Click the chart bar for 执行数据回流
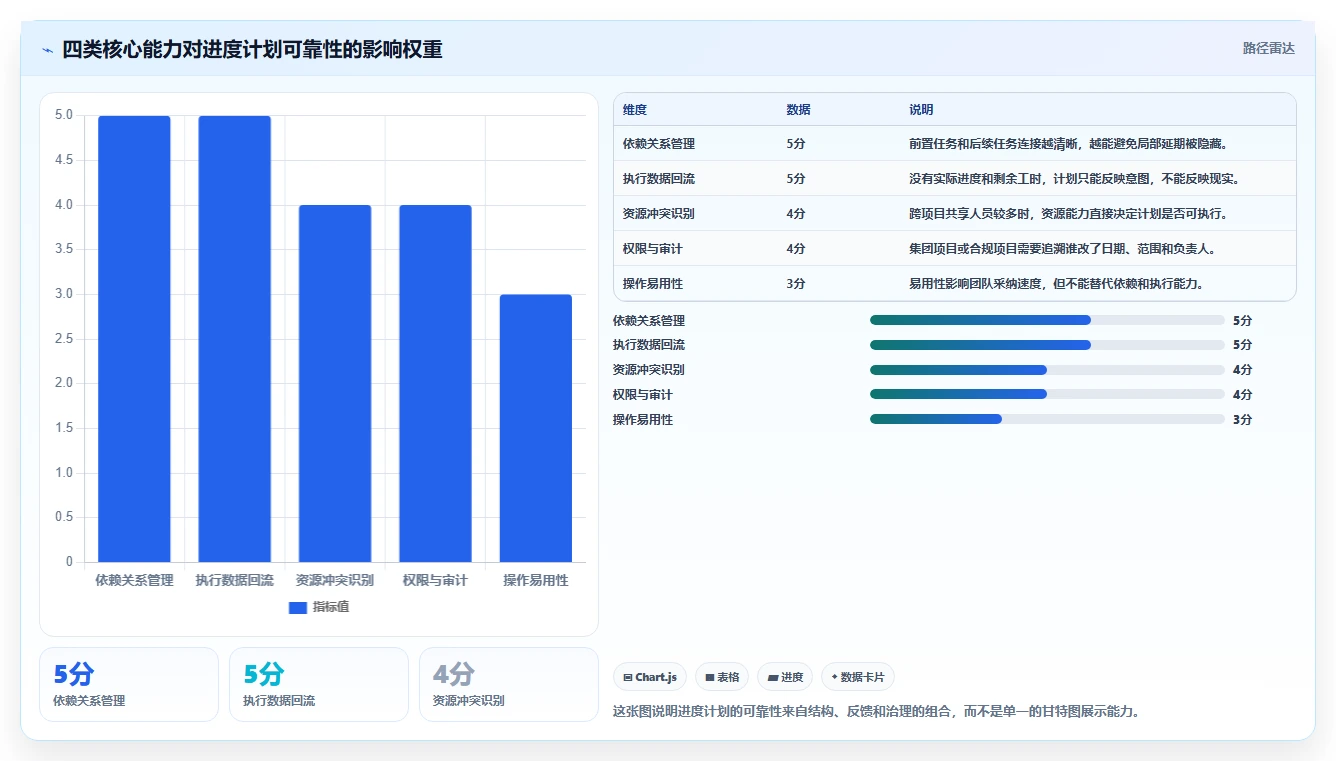 [x=235, y=339]
